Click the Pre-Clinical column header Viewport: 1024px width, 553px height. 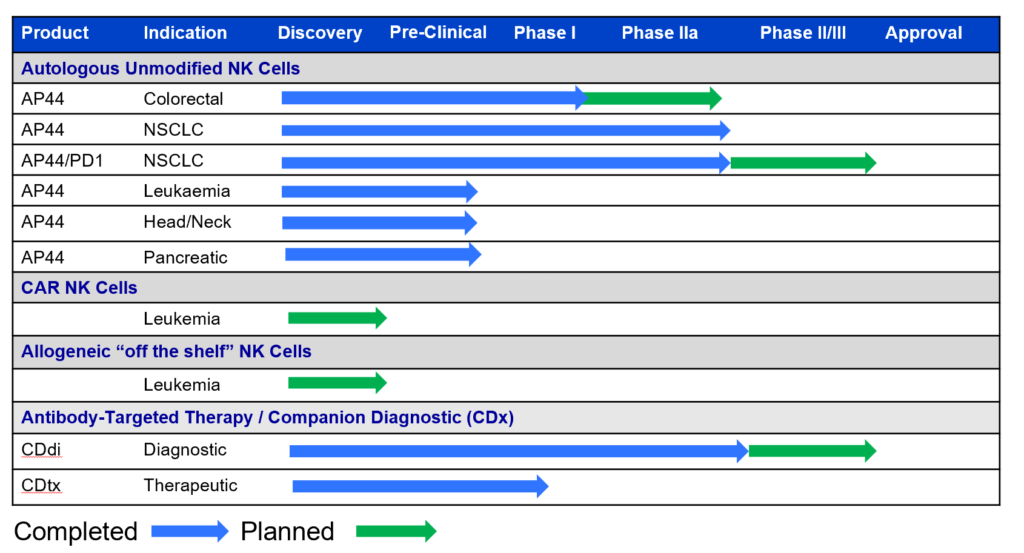tap(438, 32)
